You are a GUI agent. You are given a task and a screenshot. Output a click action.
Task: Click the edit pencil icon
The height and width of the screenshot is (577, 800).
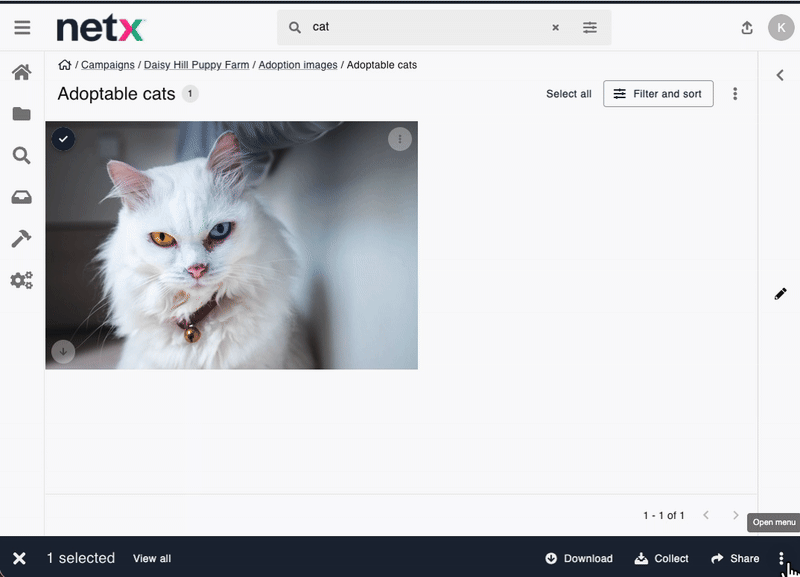tap(780, 294)
